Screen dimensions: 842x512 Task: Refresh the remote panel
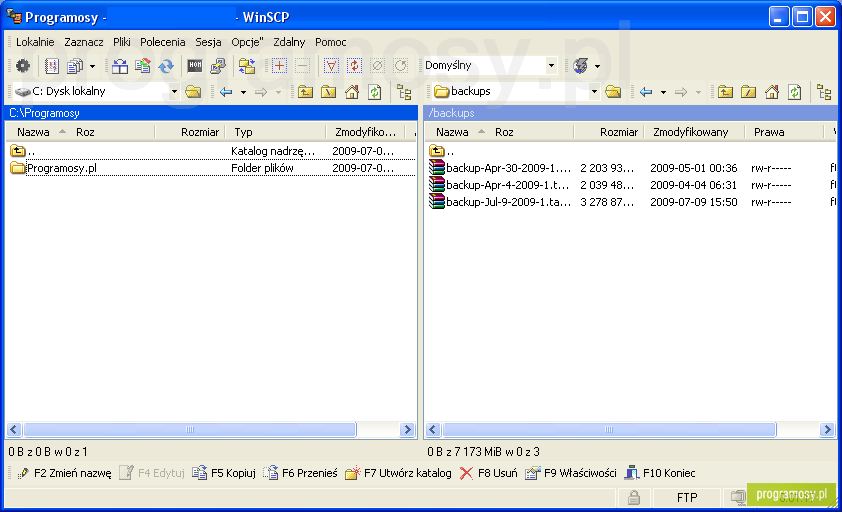tap(795, 92)
